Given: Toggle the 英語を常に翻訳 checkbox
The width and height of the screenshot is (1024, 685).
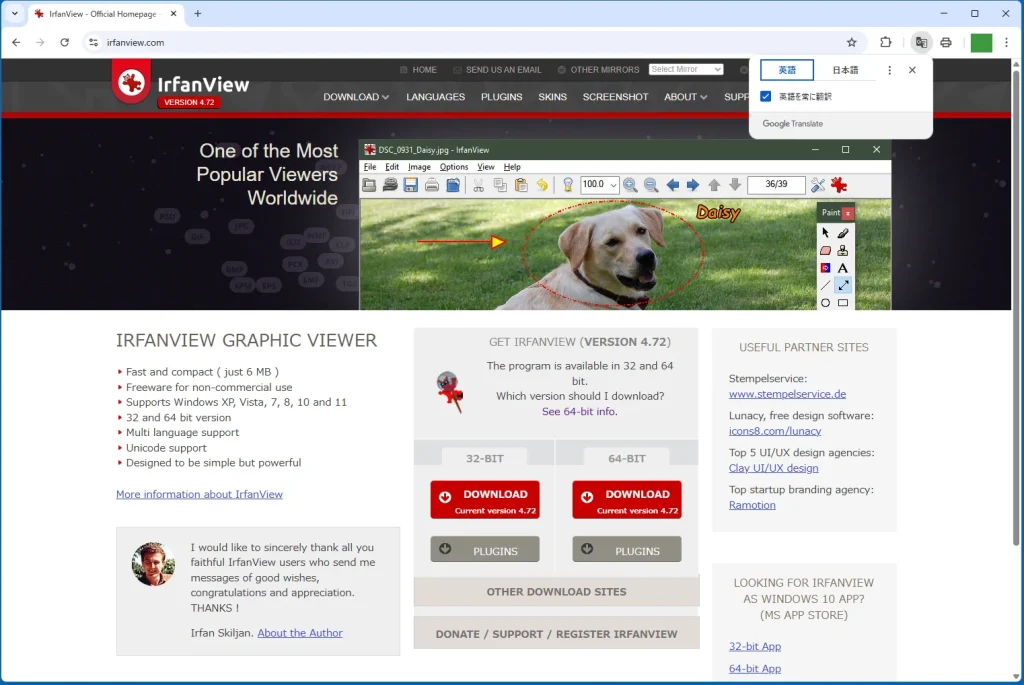Looking at the screenshot, I should click(765, 97).
